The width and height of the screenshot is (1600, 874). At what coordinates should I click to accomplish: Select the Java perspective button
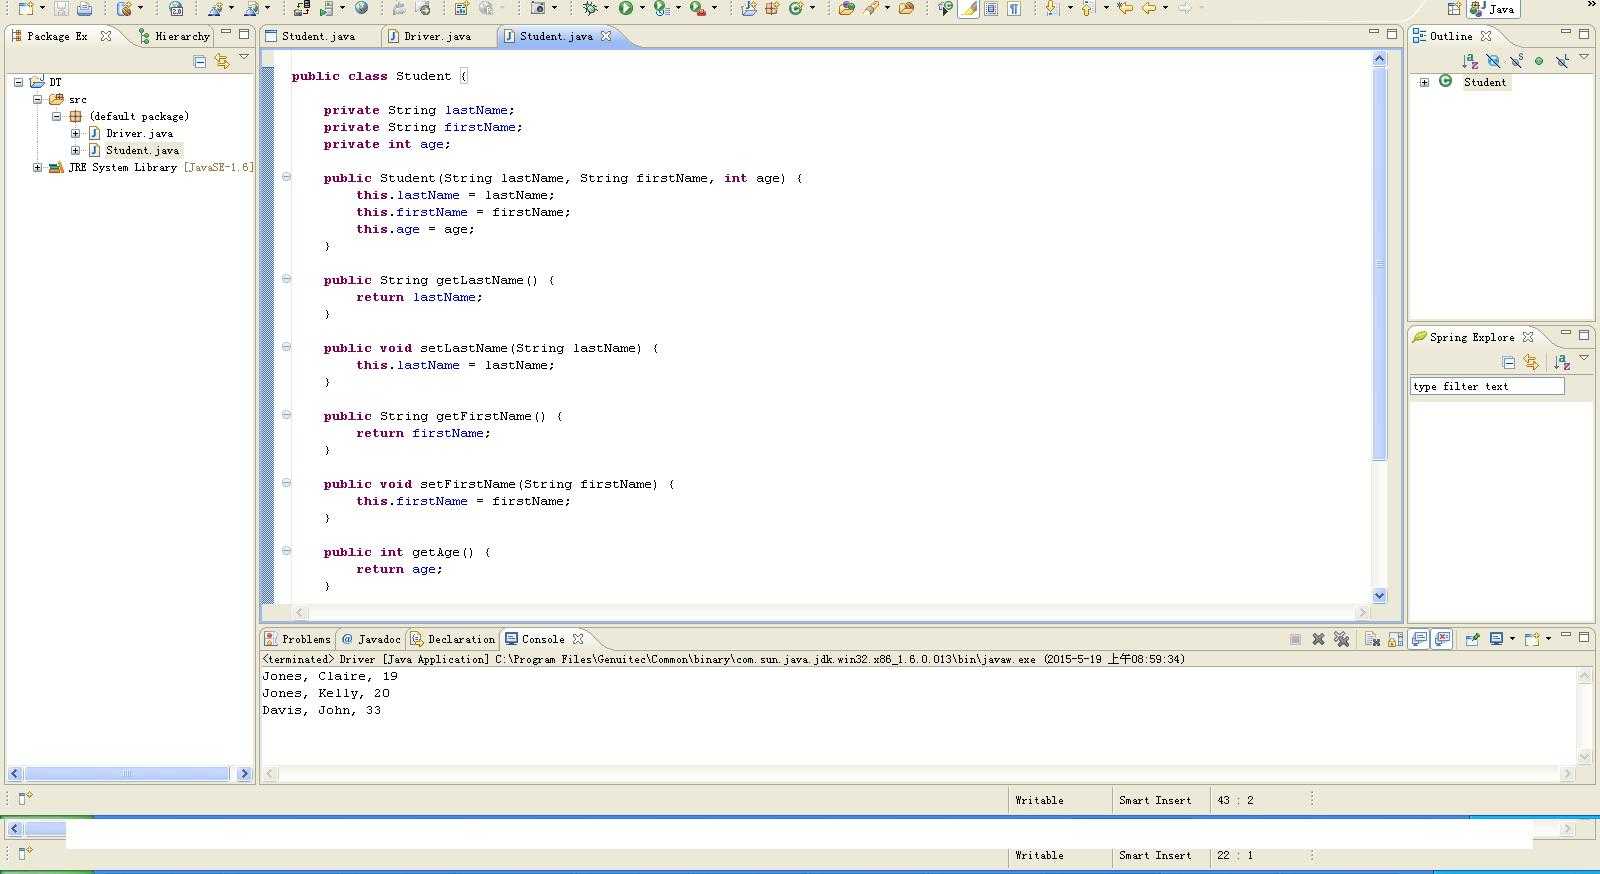1492,9
